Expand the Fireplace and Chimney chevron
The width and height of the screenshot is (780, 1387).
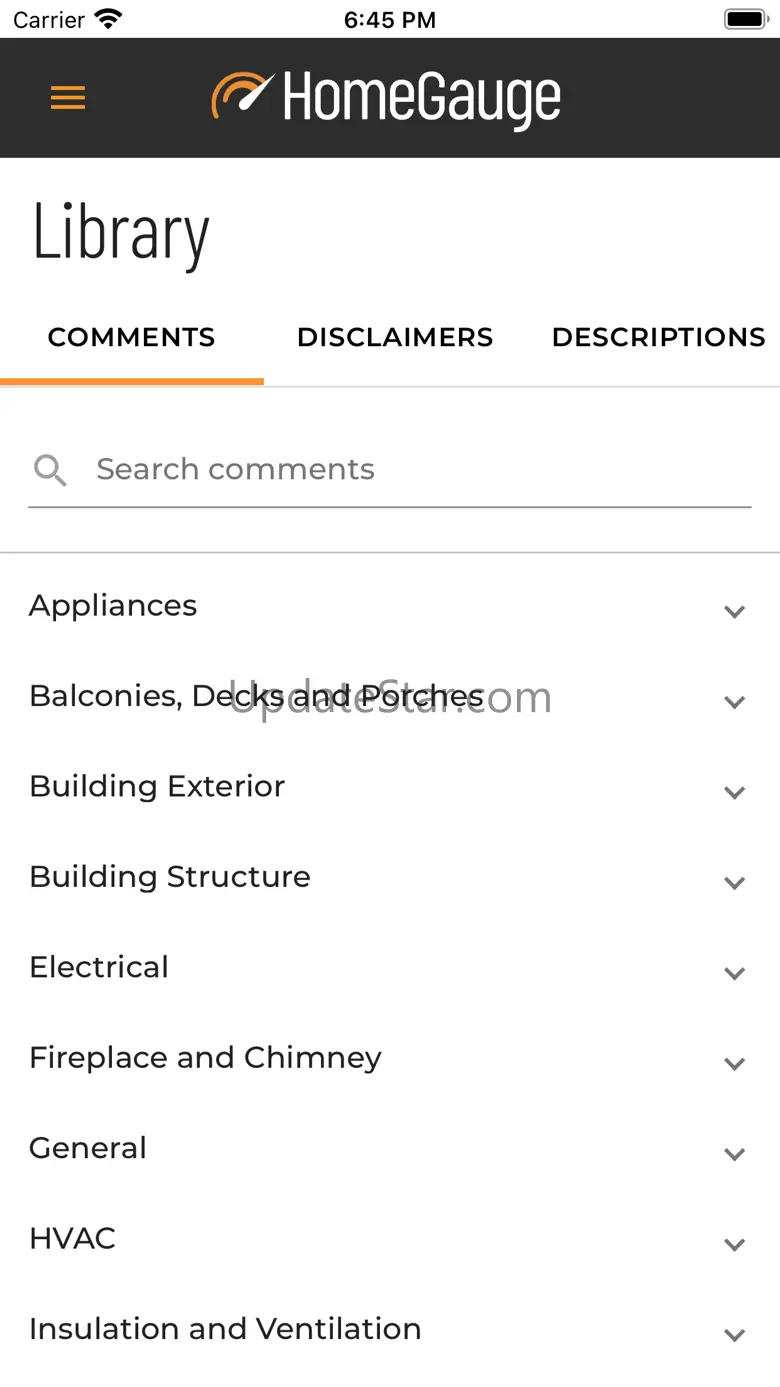tap(735, 1064)
